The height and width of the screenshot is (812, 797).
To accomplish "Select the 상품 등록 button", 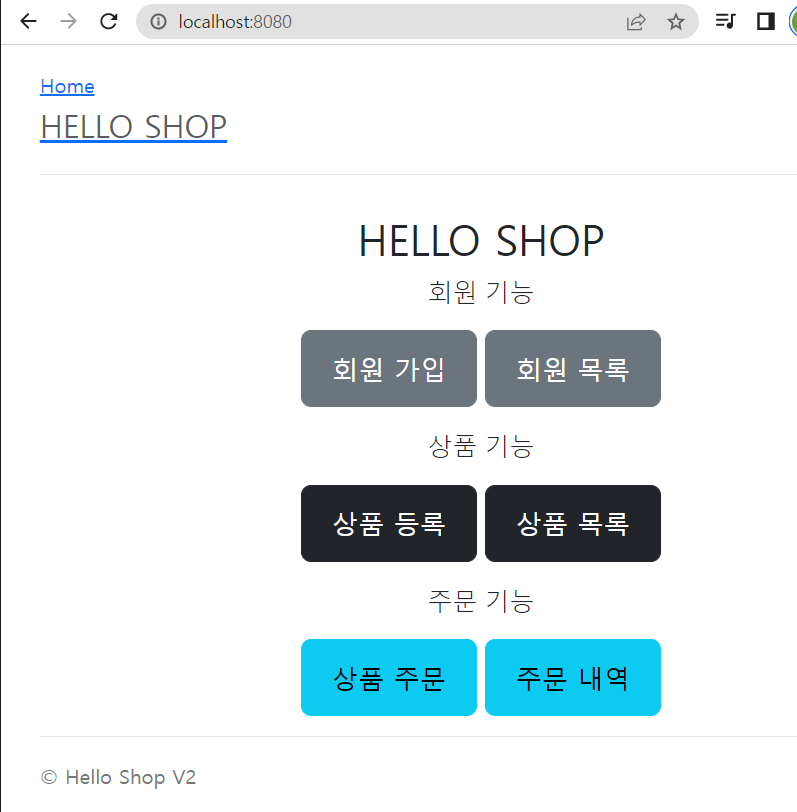I will click(389, 524).
